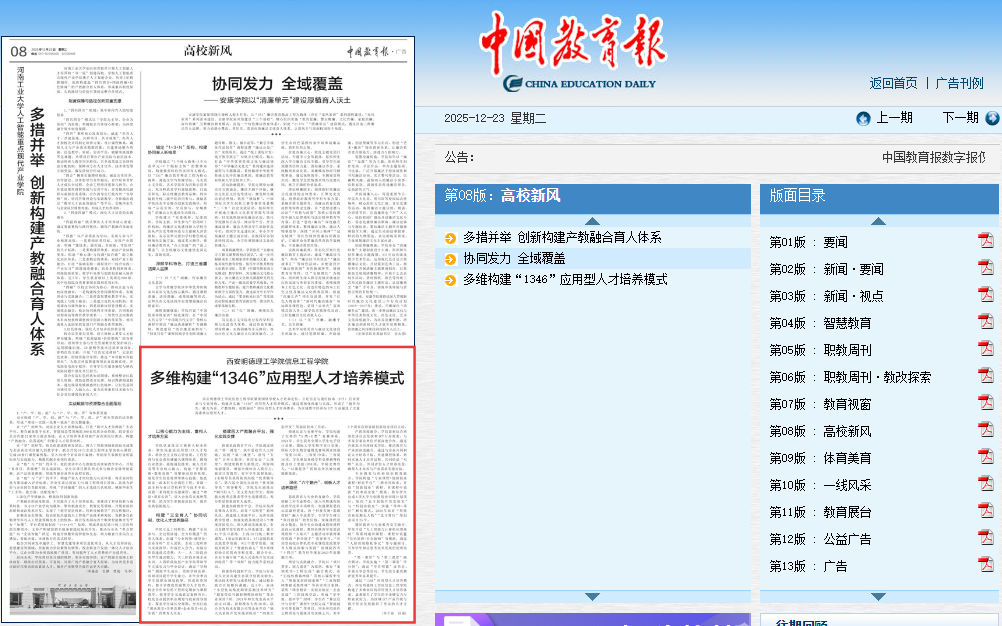Select 第05版 职教周刊 in page directory
Image resolution: width=1002 pixels, height=626 pixels.
point(820,350)
